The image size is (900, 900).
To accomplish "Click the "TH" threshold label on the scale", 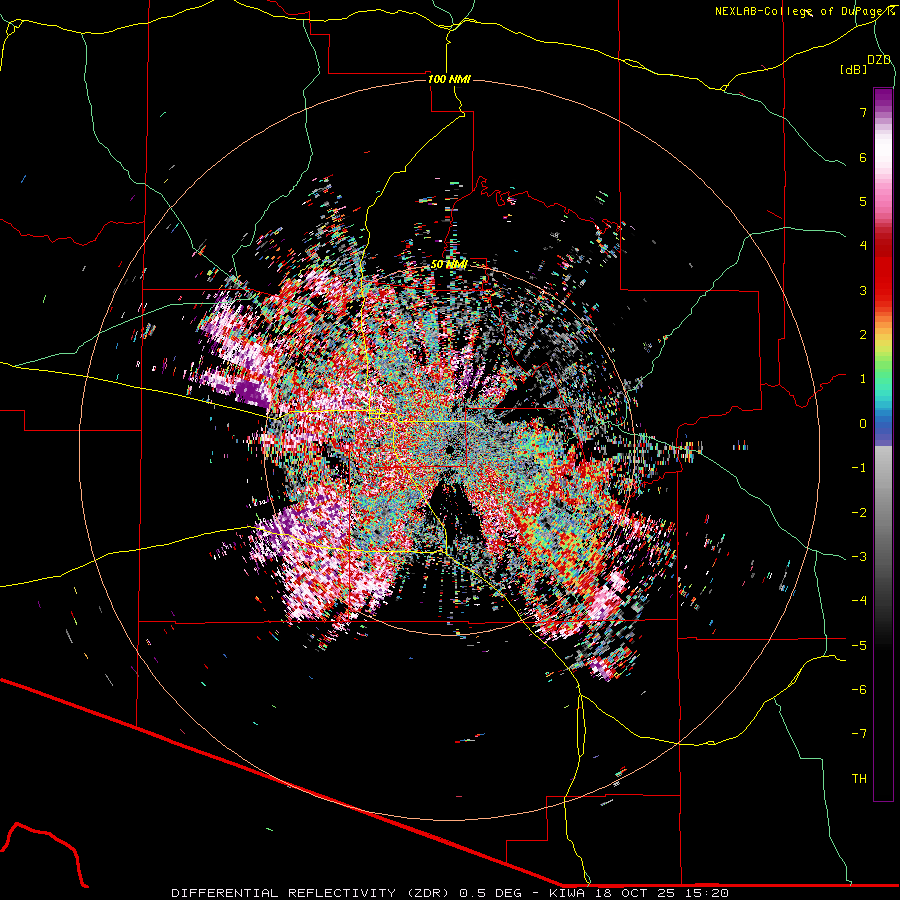I will pyautogui.click(x=859, y=779).
